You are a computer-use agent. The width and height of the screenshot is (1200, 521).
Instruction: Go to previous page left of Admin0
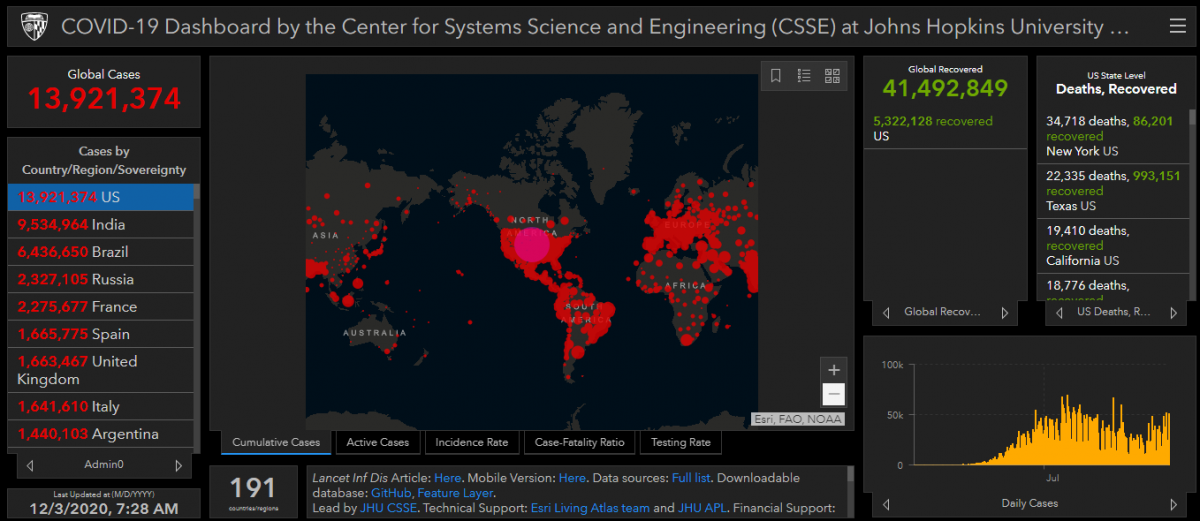pyautogui.click(x=30, y=465)
